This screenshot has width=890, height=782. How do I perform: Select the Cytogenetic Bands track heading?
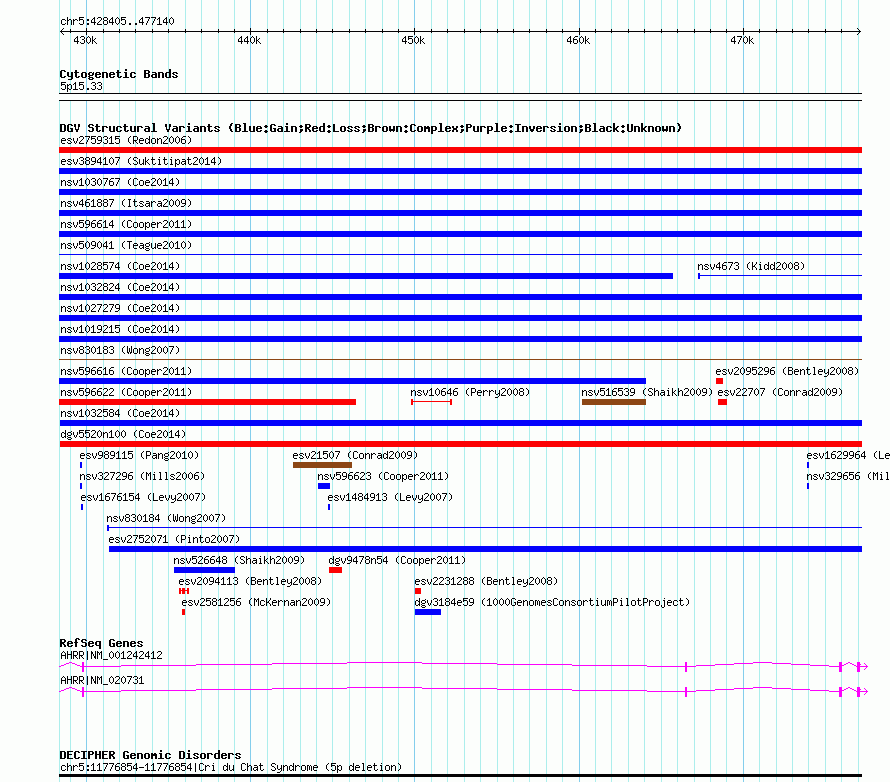[119, 74]
